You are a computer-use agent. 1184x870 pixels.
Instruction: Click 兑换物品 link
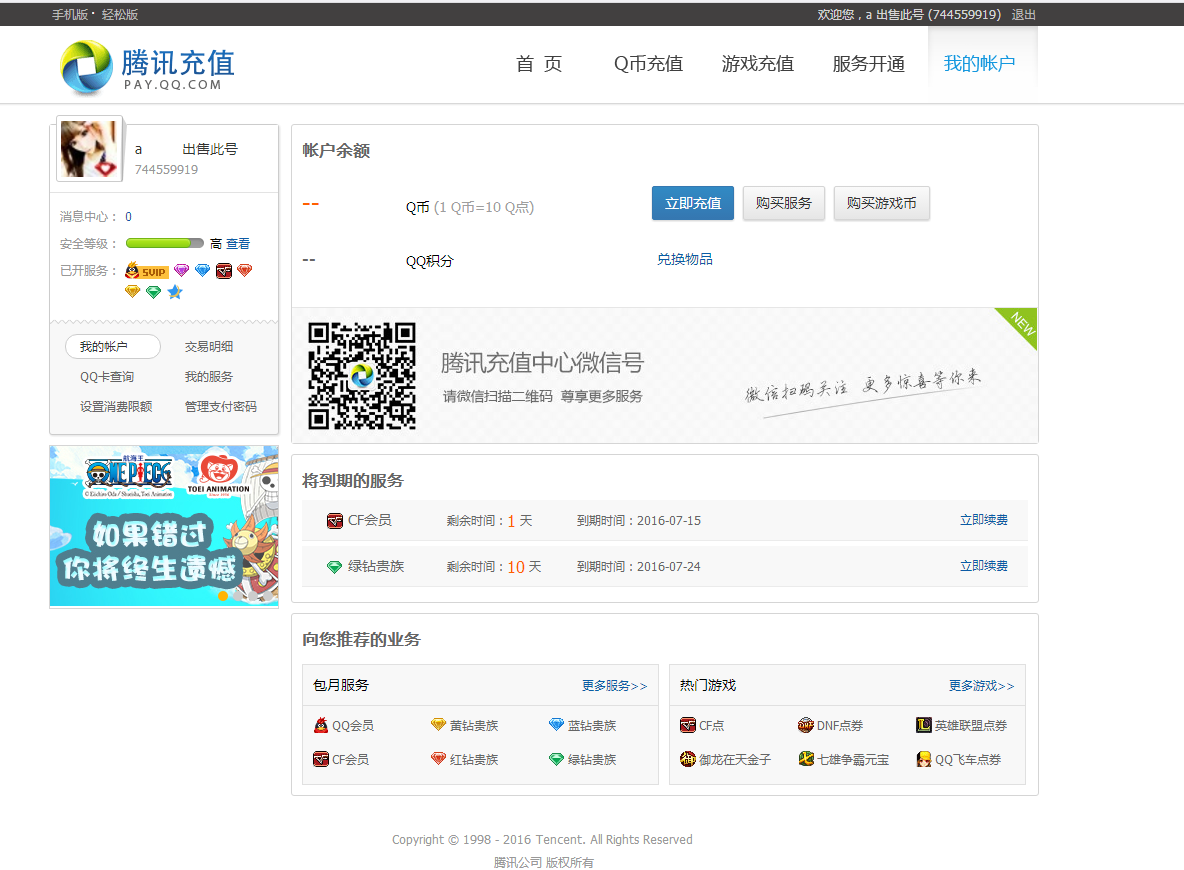(685, 259)
